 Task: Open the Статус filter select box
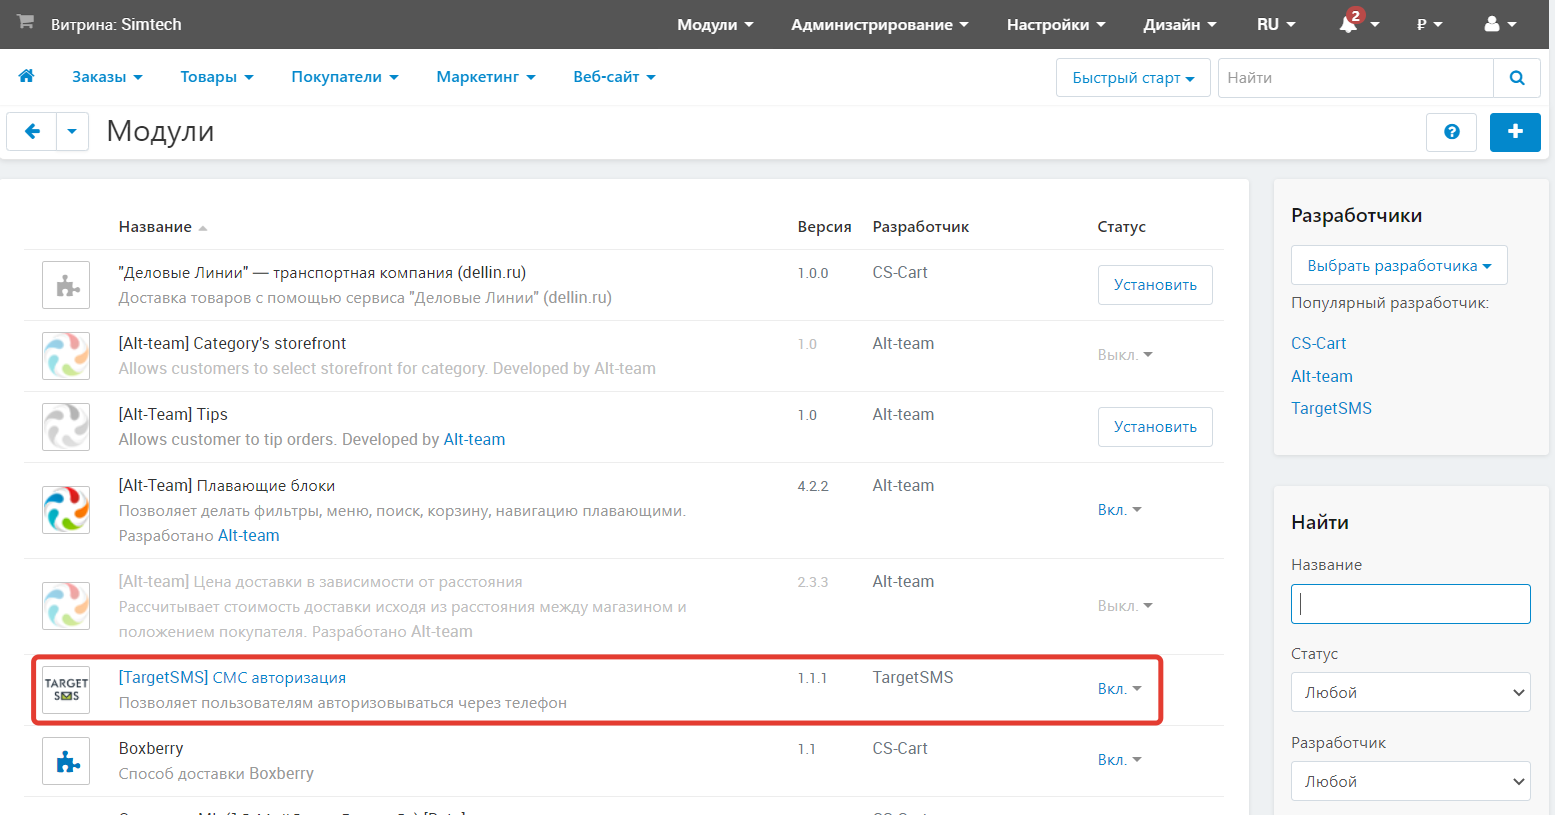1410,692
